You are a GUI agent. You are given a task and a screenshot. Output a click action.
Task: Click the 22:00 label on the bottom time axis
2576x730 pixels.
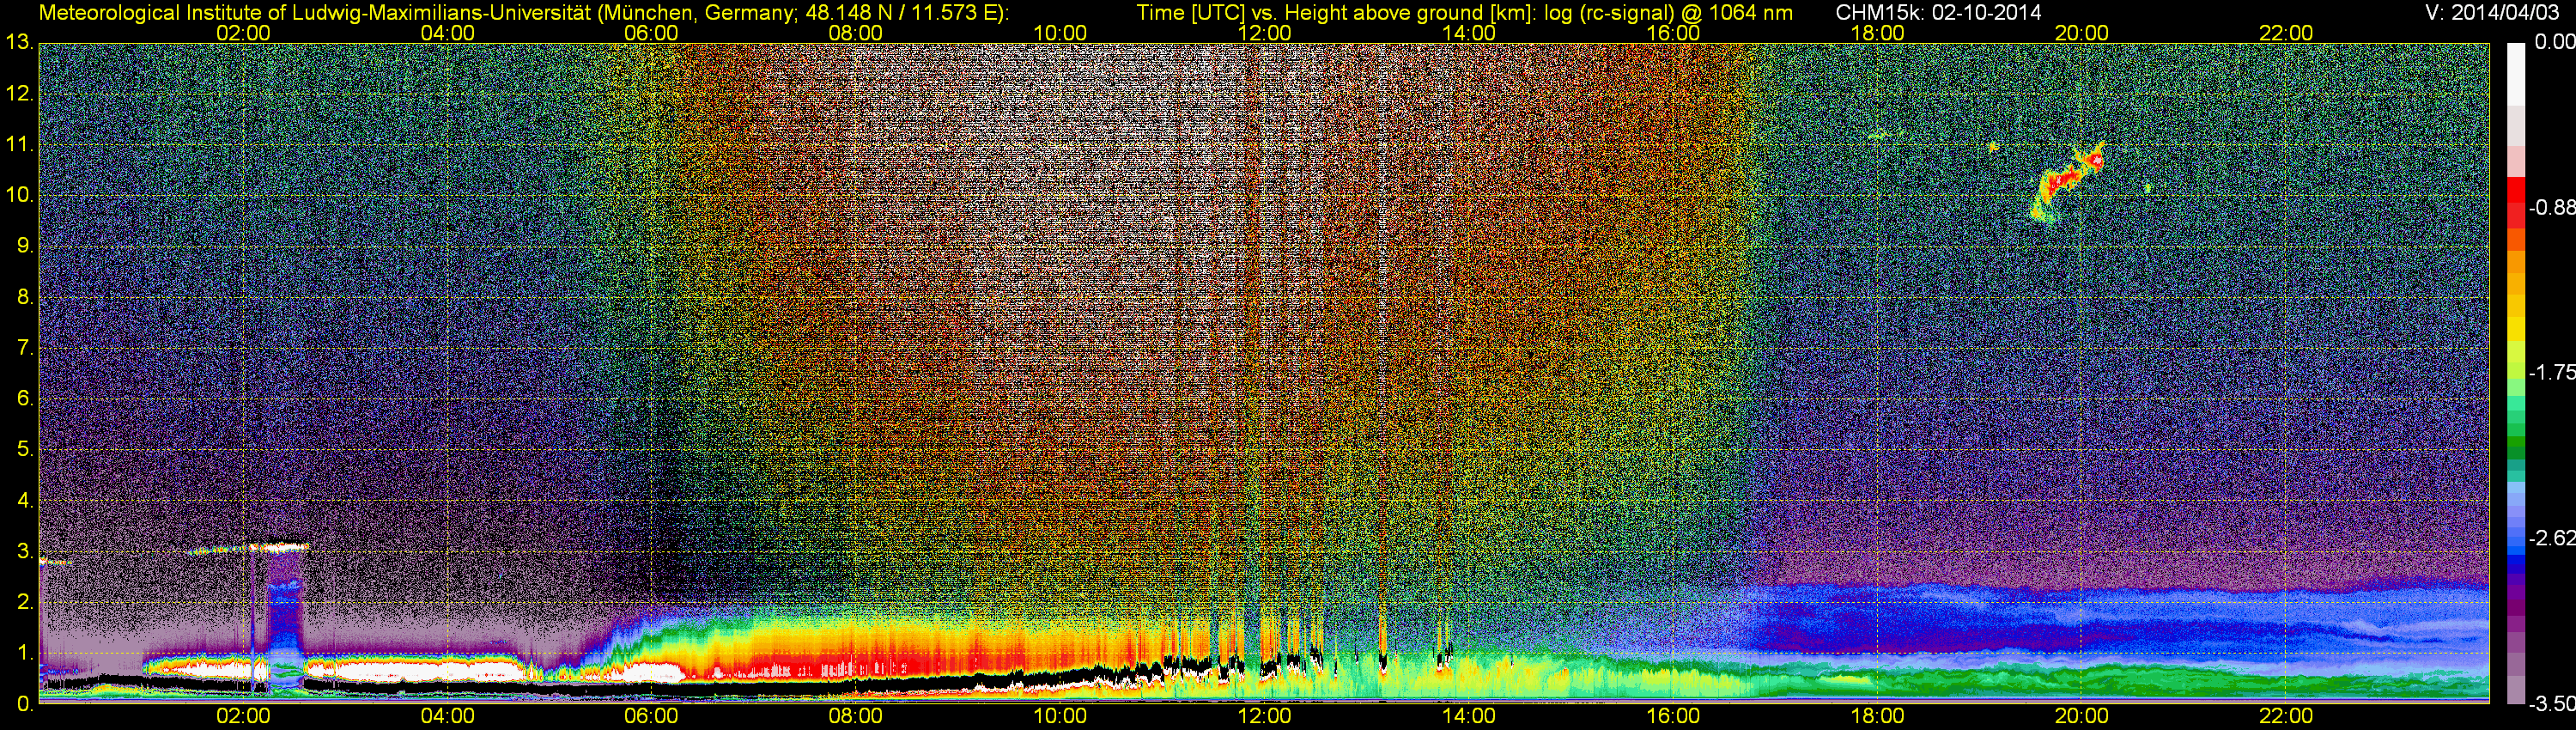(x=2286, y=716)
